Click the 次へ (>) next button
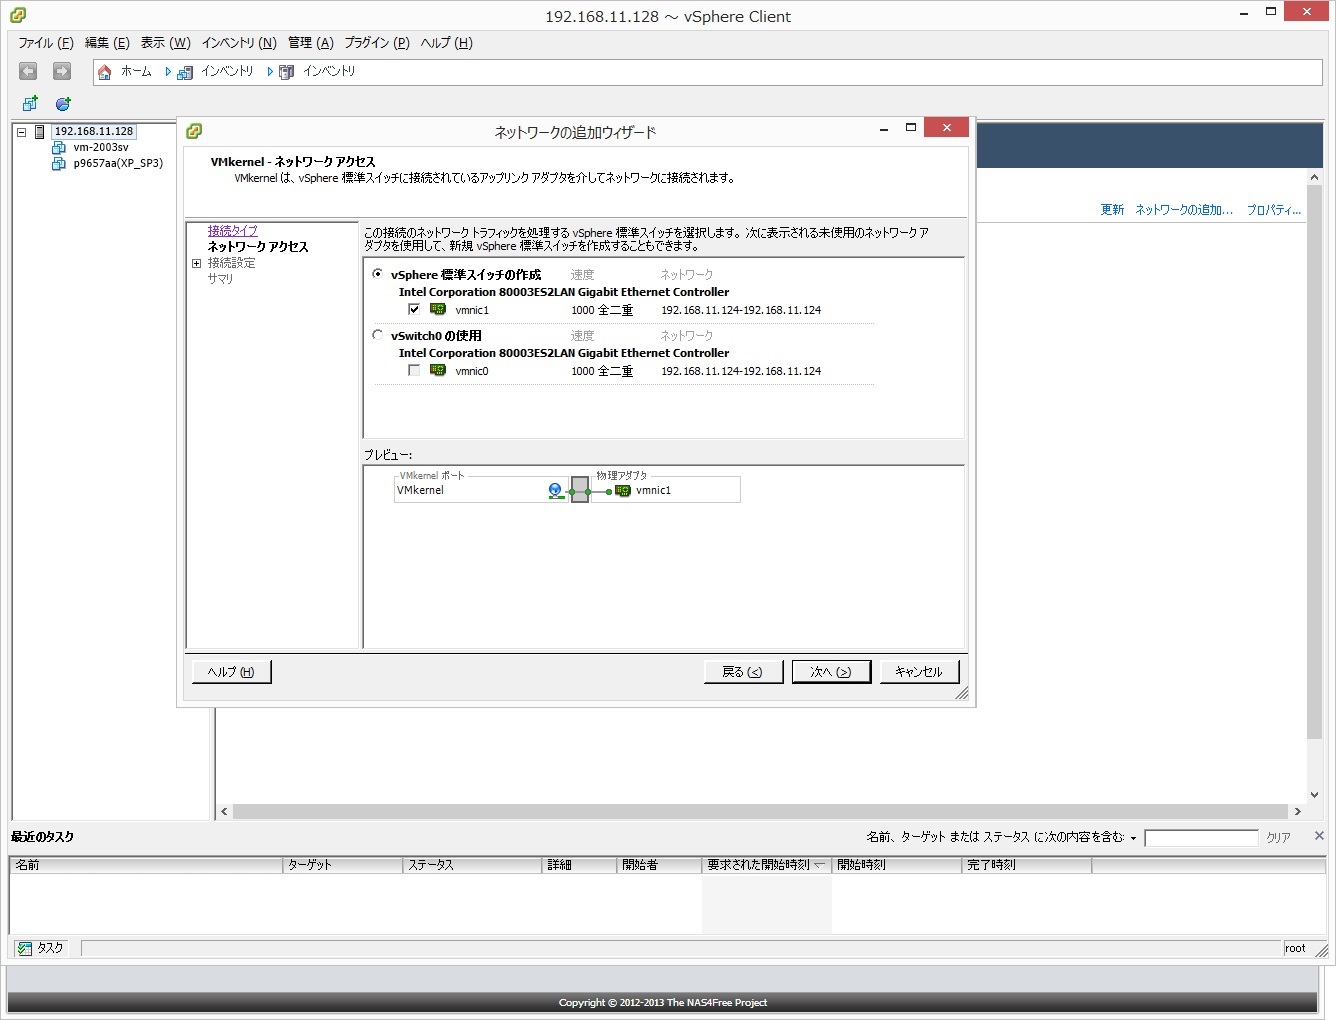 (x=831, y=672)
